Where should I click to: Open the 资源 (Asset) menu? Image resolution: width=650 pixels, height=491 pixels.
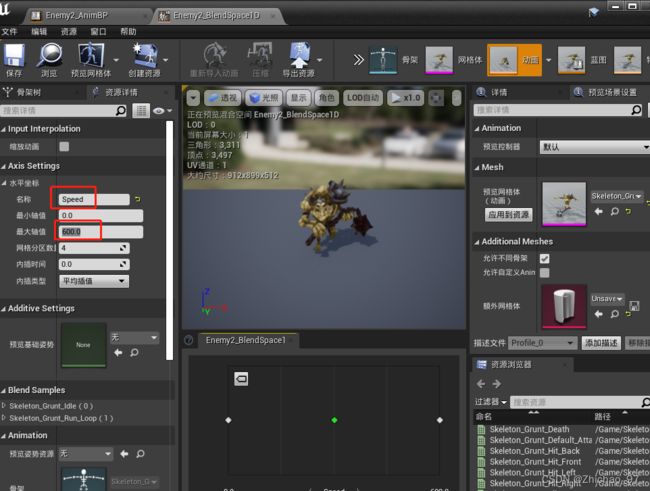[69, 32]
